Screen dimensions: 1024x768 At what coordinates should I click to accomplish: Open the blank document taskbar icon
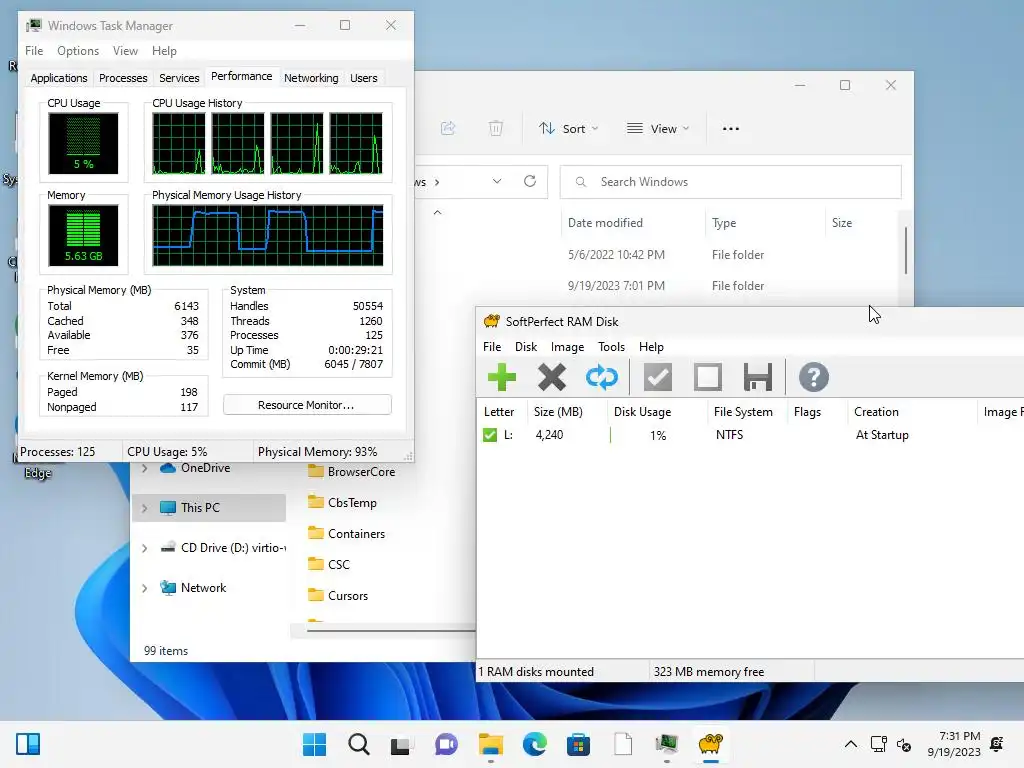(623, 744)
